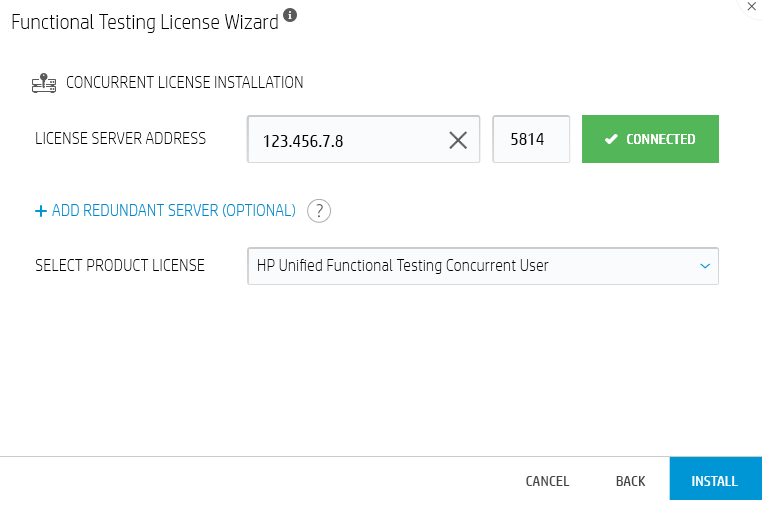The image size is (780, 521).
Task: Click Add Redundant Server (Optional) link
Action: 174,210
